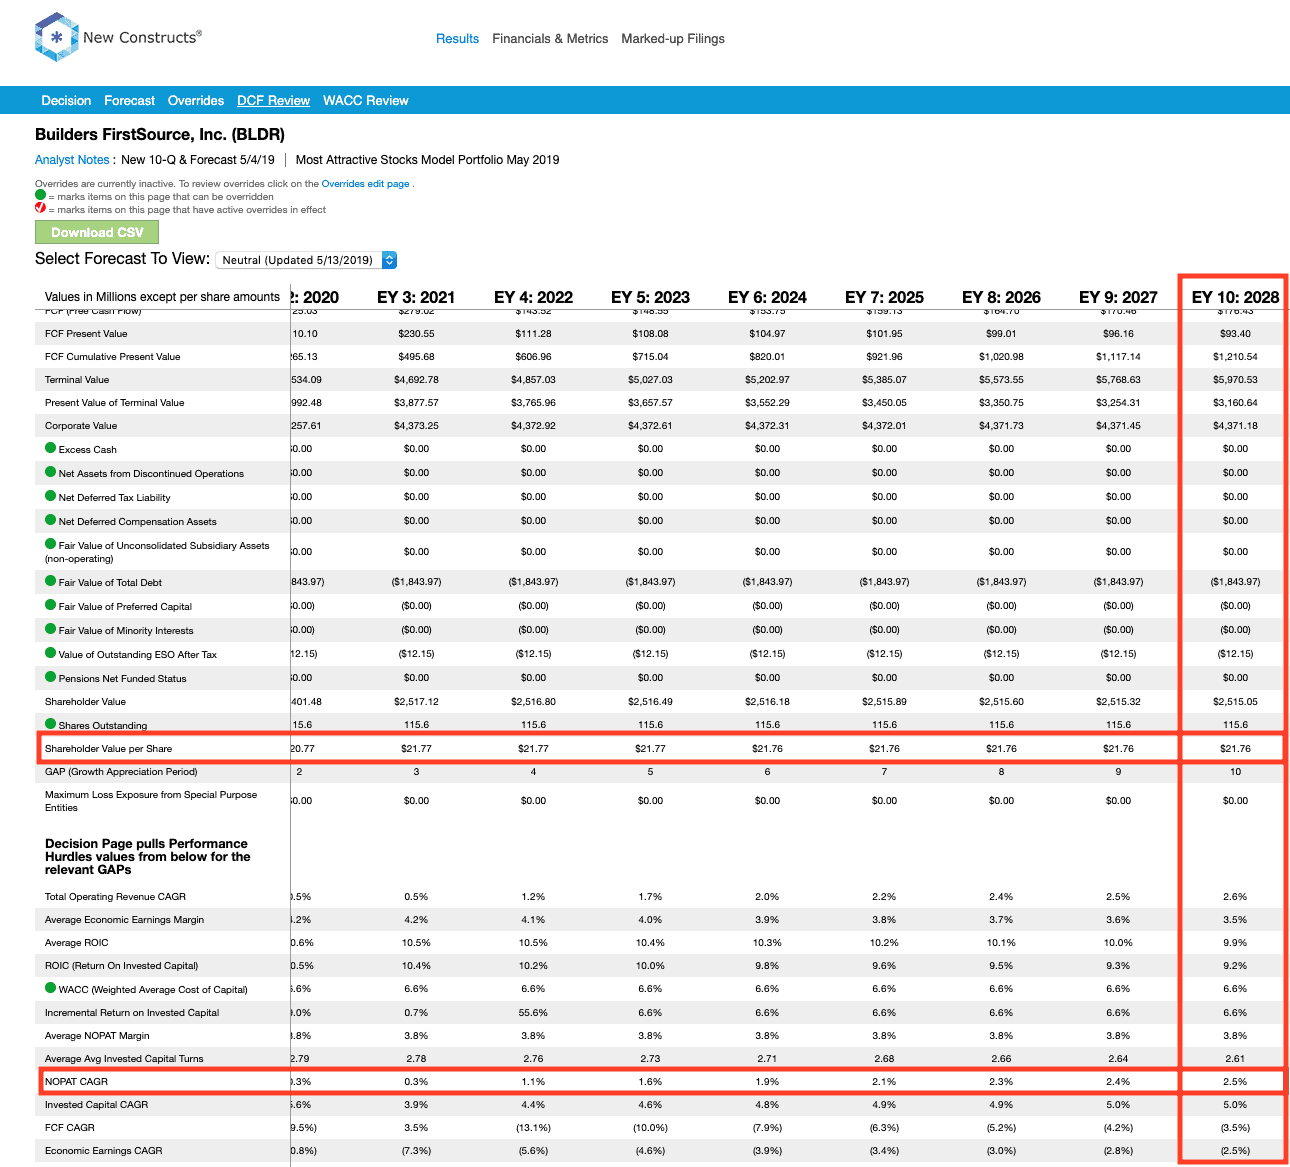Click the Average ROIC row label
This screenshot has height=1167, width=1290.
pyautogui.click(x=76, y=943)
